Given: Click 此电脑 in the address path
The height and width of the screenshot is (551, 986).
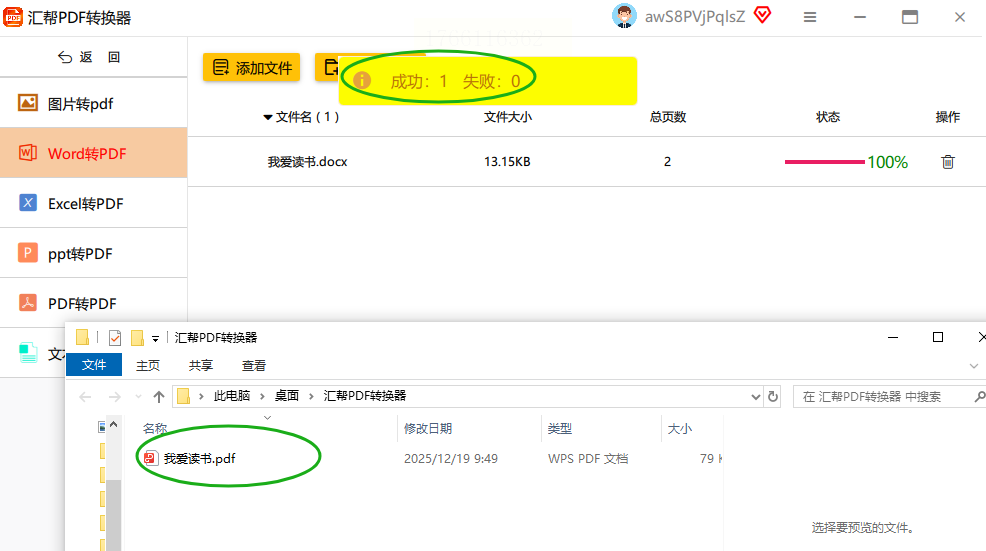Looking at the screenshot, I should [231, 396].
